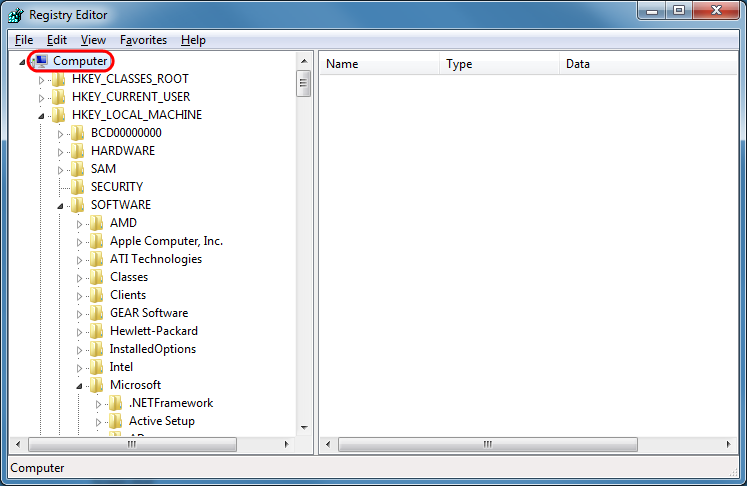The width and height of the screenshot is (747, 486).
Task: Expand the Hewlett-Packard key
Action: 80,333
